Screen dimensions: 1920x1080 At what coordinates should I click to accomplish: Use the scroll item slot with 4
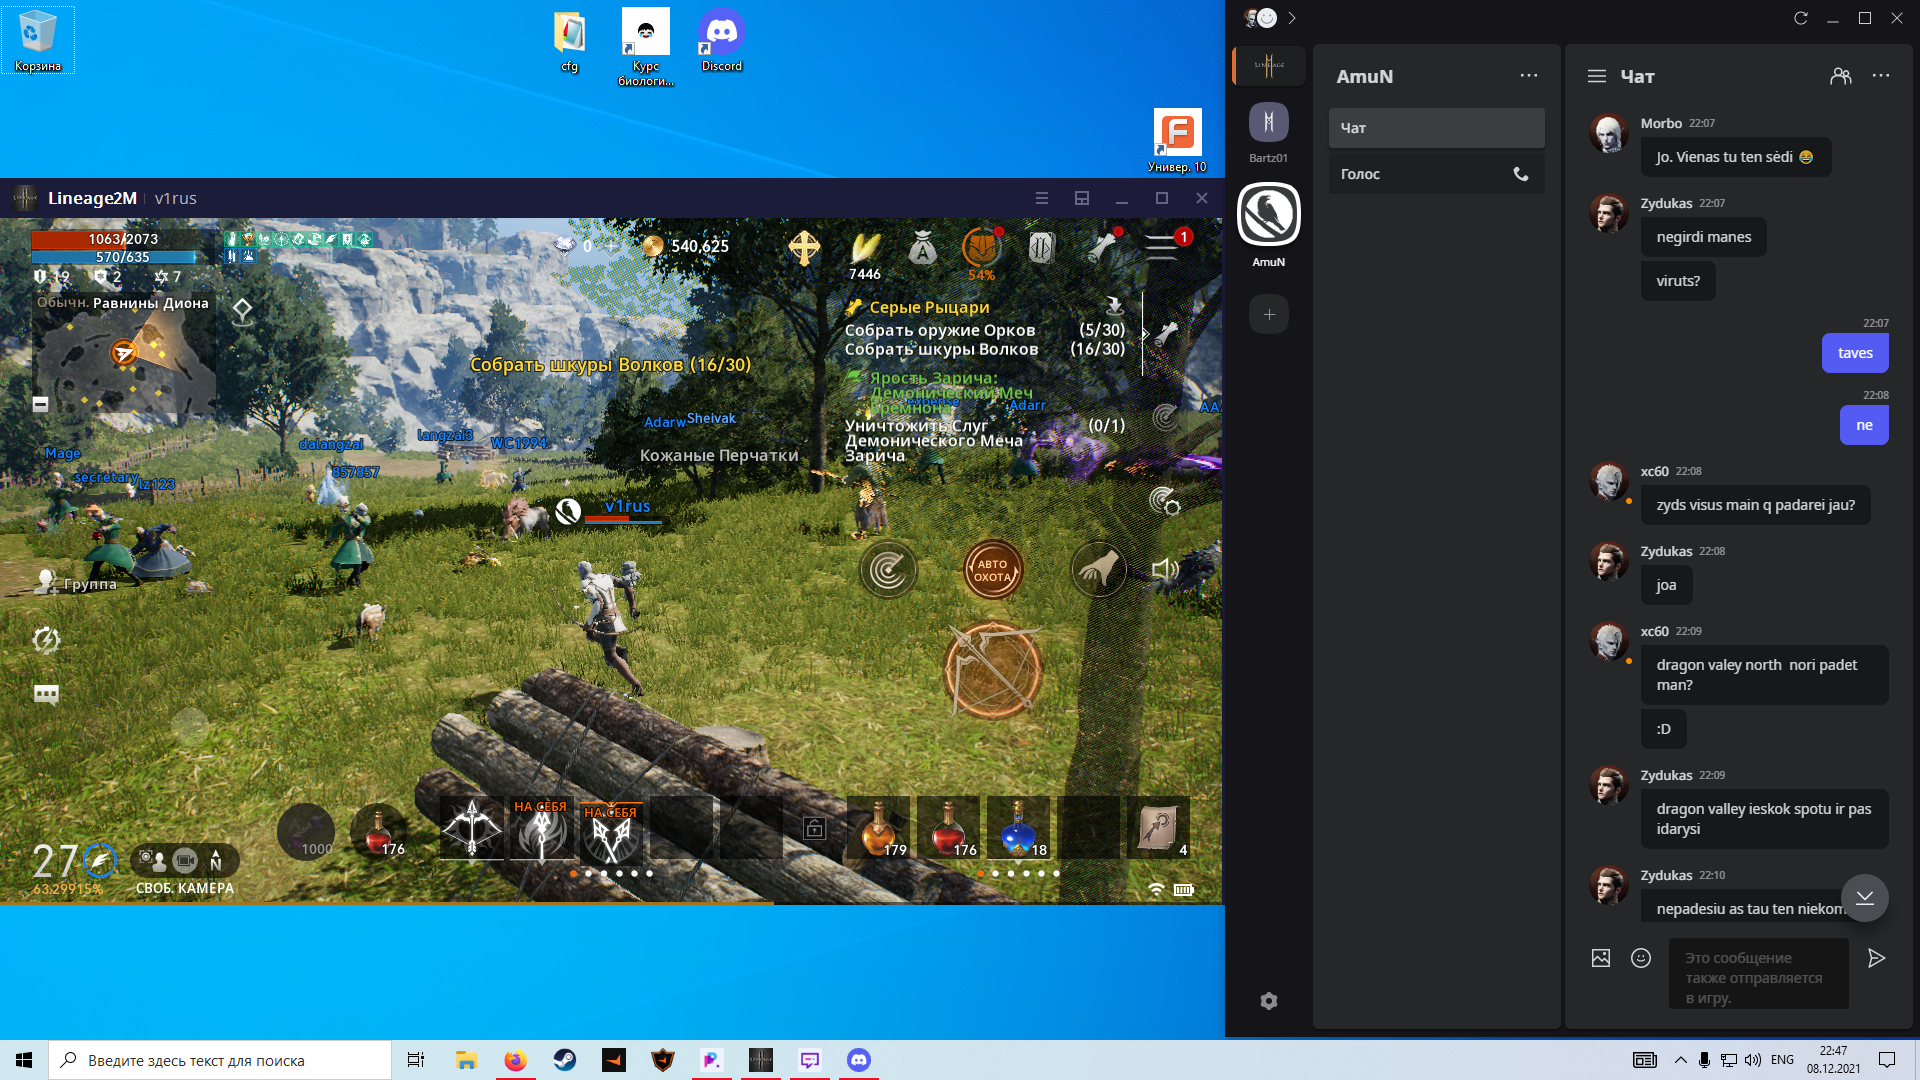click(1158, 828)
